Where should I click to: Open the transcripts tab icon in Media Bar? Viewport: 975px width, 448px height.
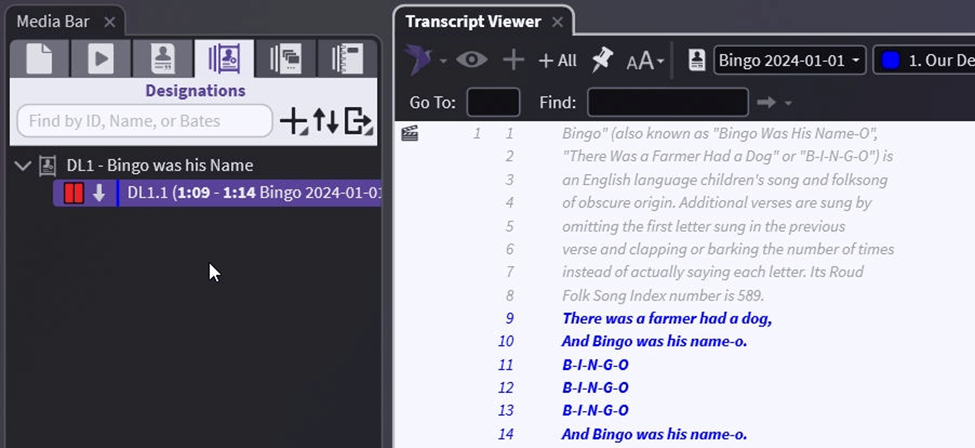point(163,59)
